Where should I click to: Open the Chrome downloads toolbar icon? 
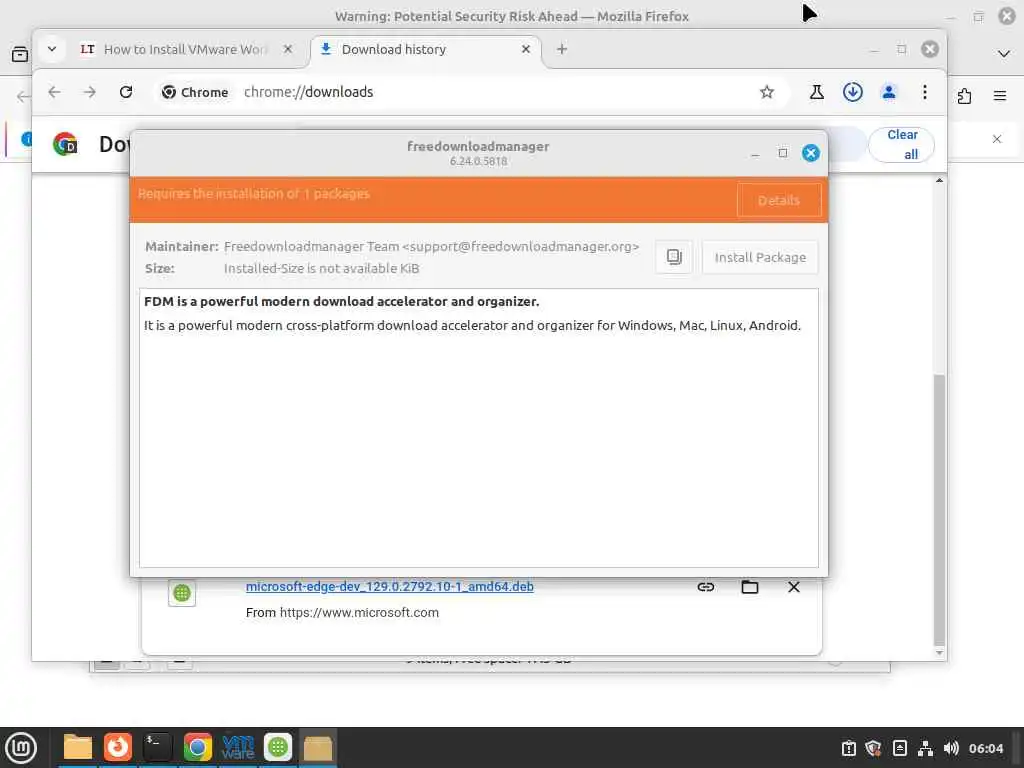852,92
